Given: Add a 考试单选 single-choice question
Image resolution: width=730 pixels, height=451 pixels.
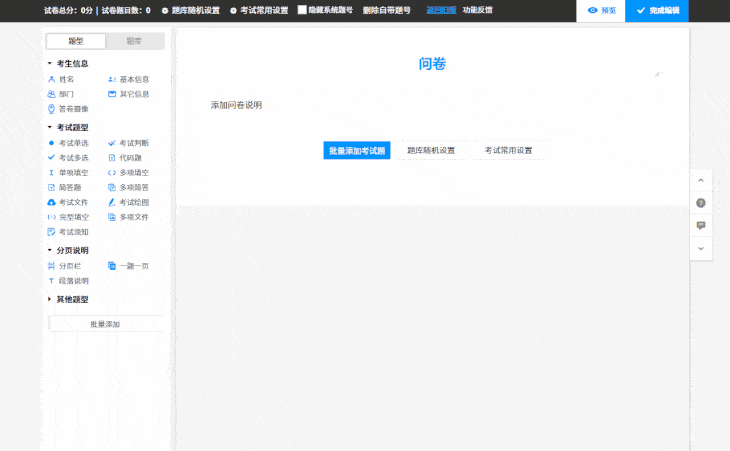Looking at the screenshot, I should pos(68,143).
